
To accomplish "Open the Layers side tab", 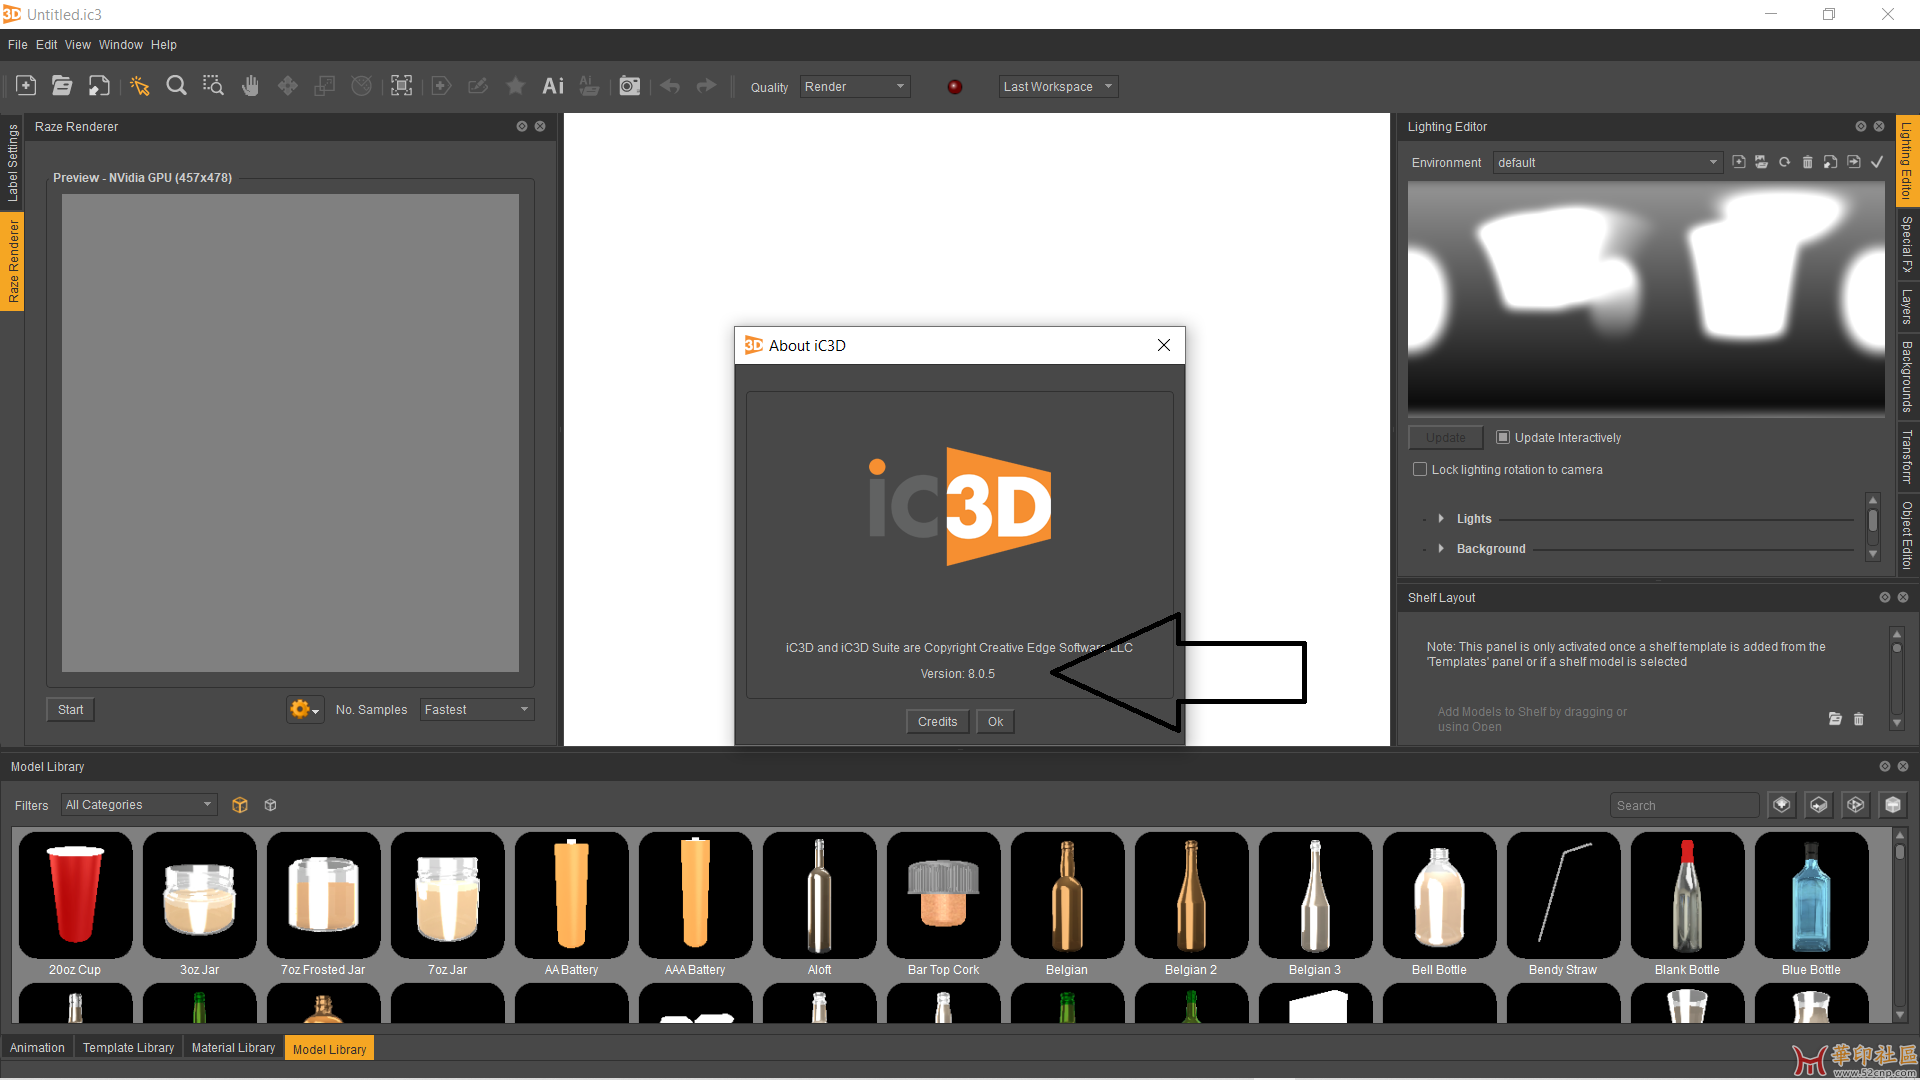I will coord(1907,307).
